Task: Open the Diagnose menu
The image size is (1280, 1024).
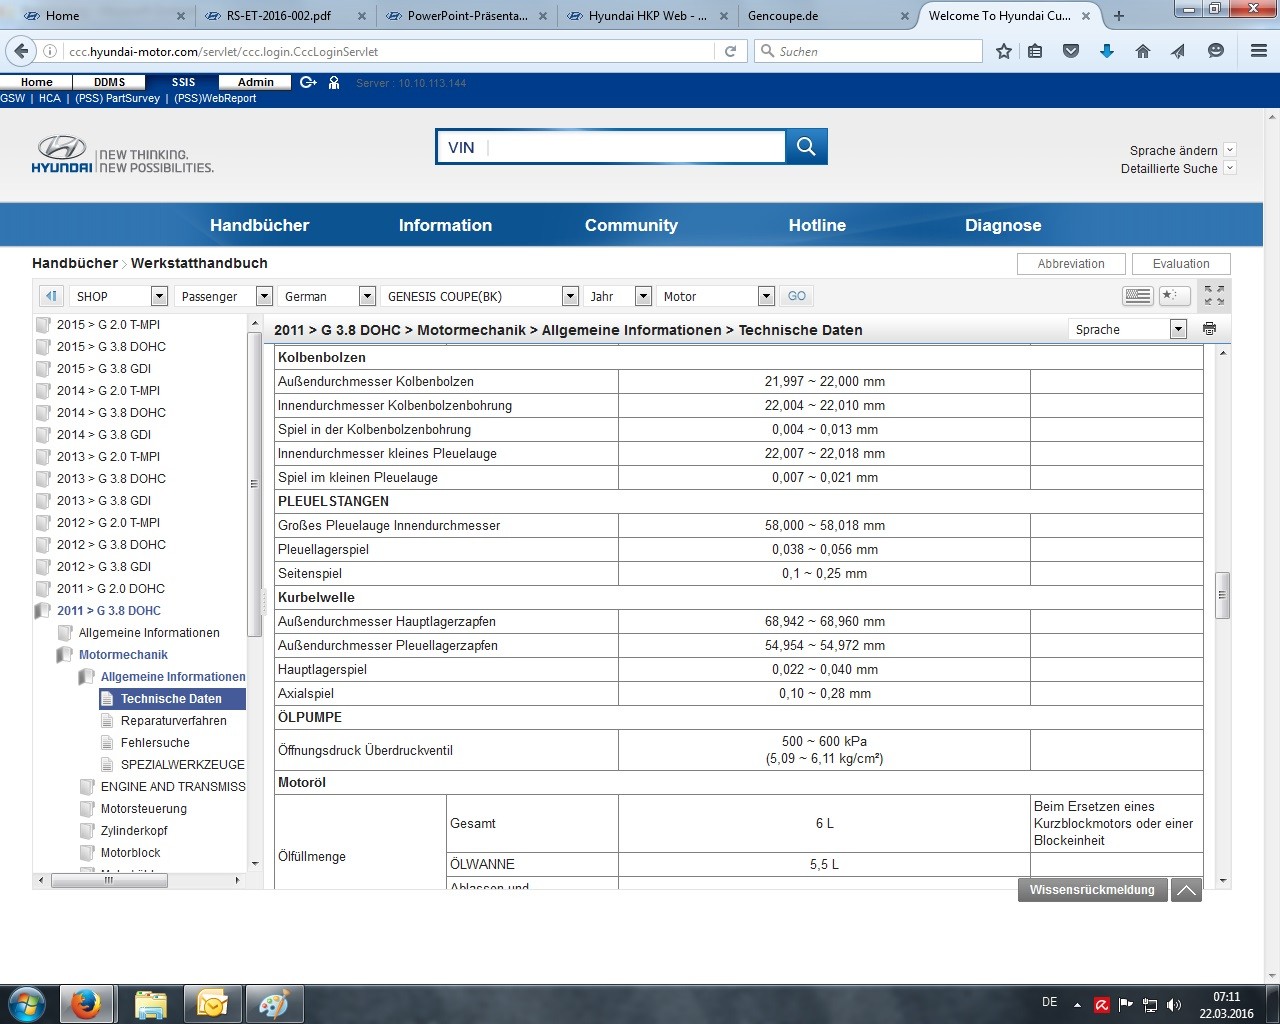Action: click(1003, 225)
